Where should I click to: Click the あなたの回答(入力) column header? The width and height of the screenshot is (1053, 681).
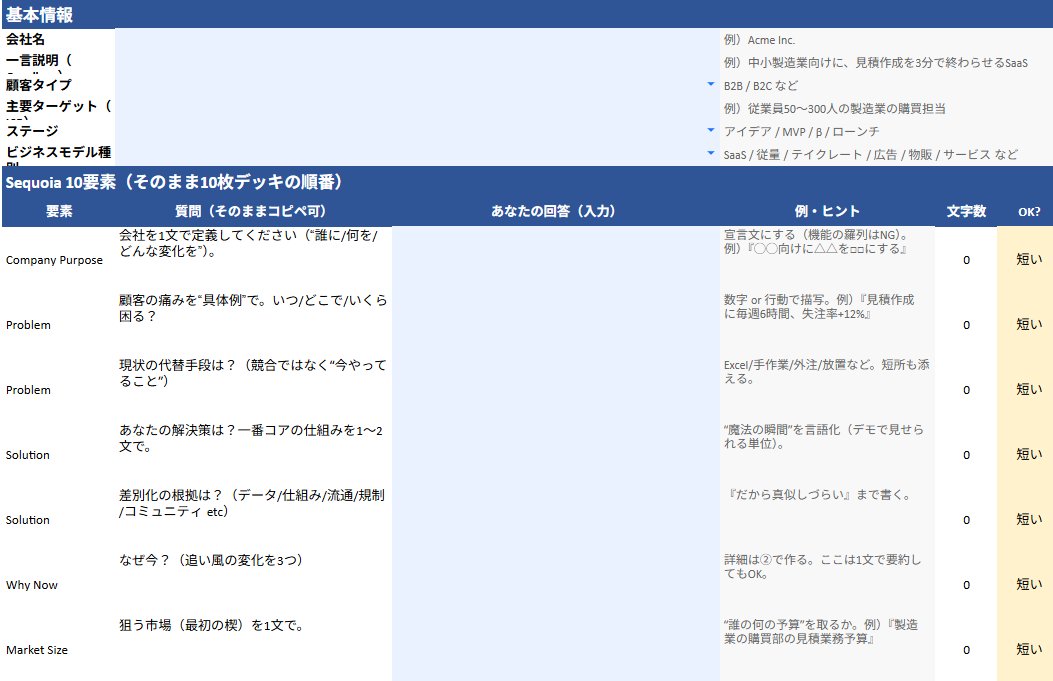[x=555, y=211]
